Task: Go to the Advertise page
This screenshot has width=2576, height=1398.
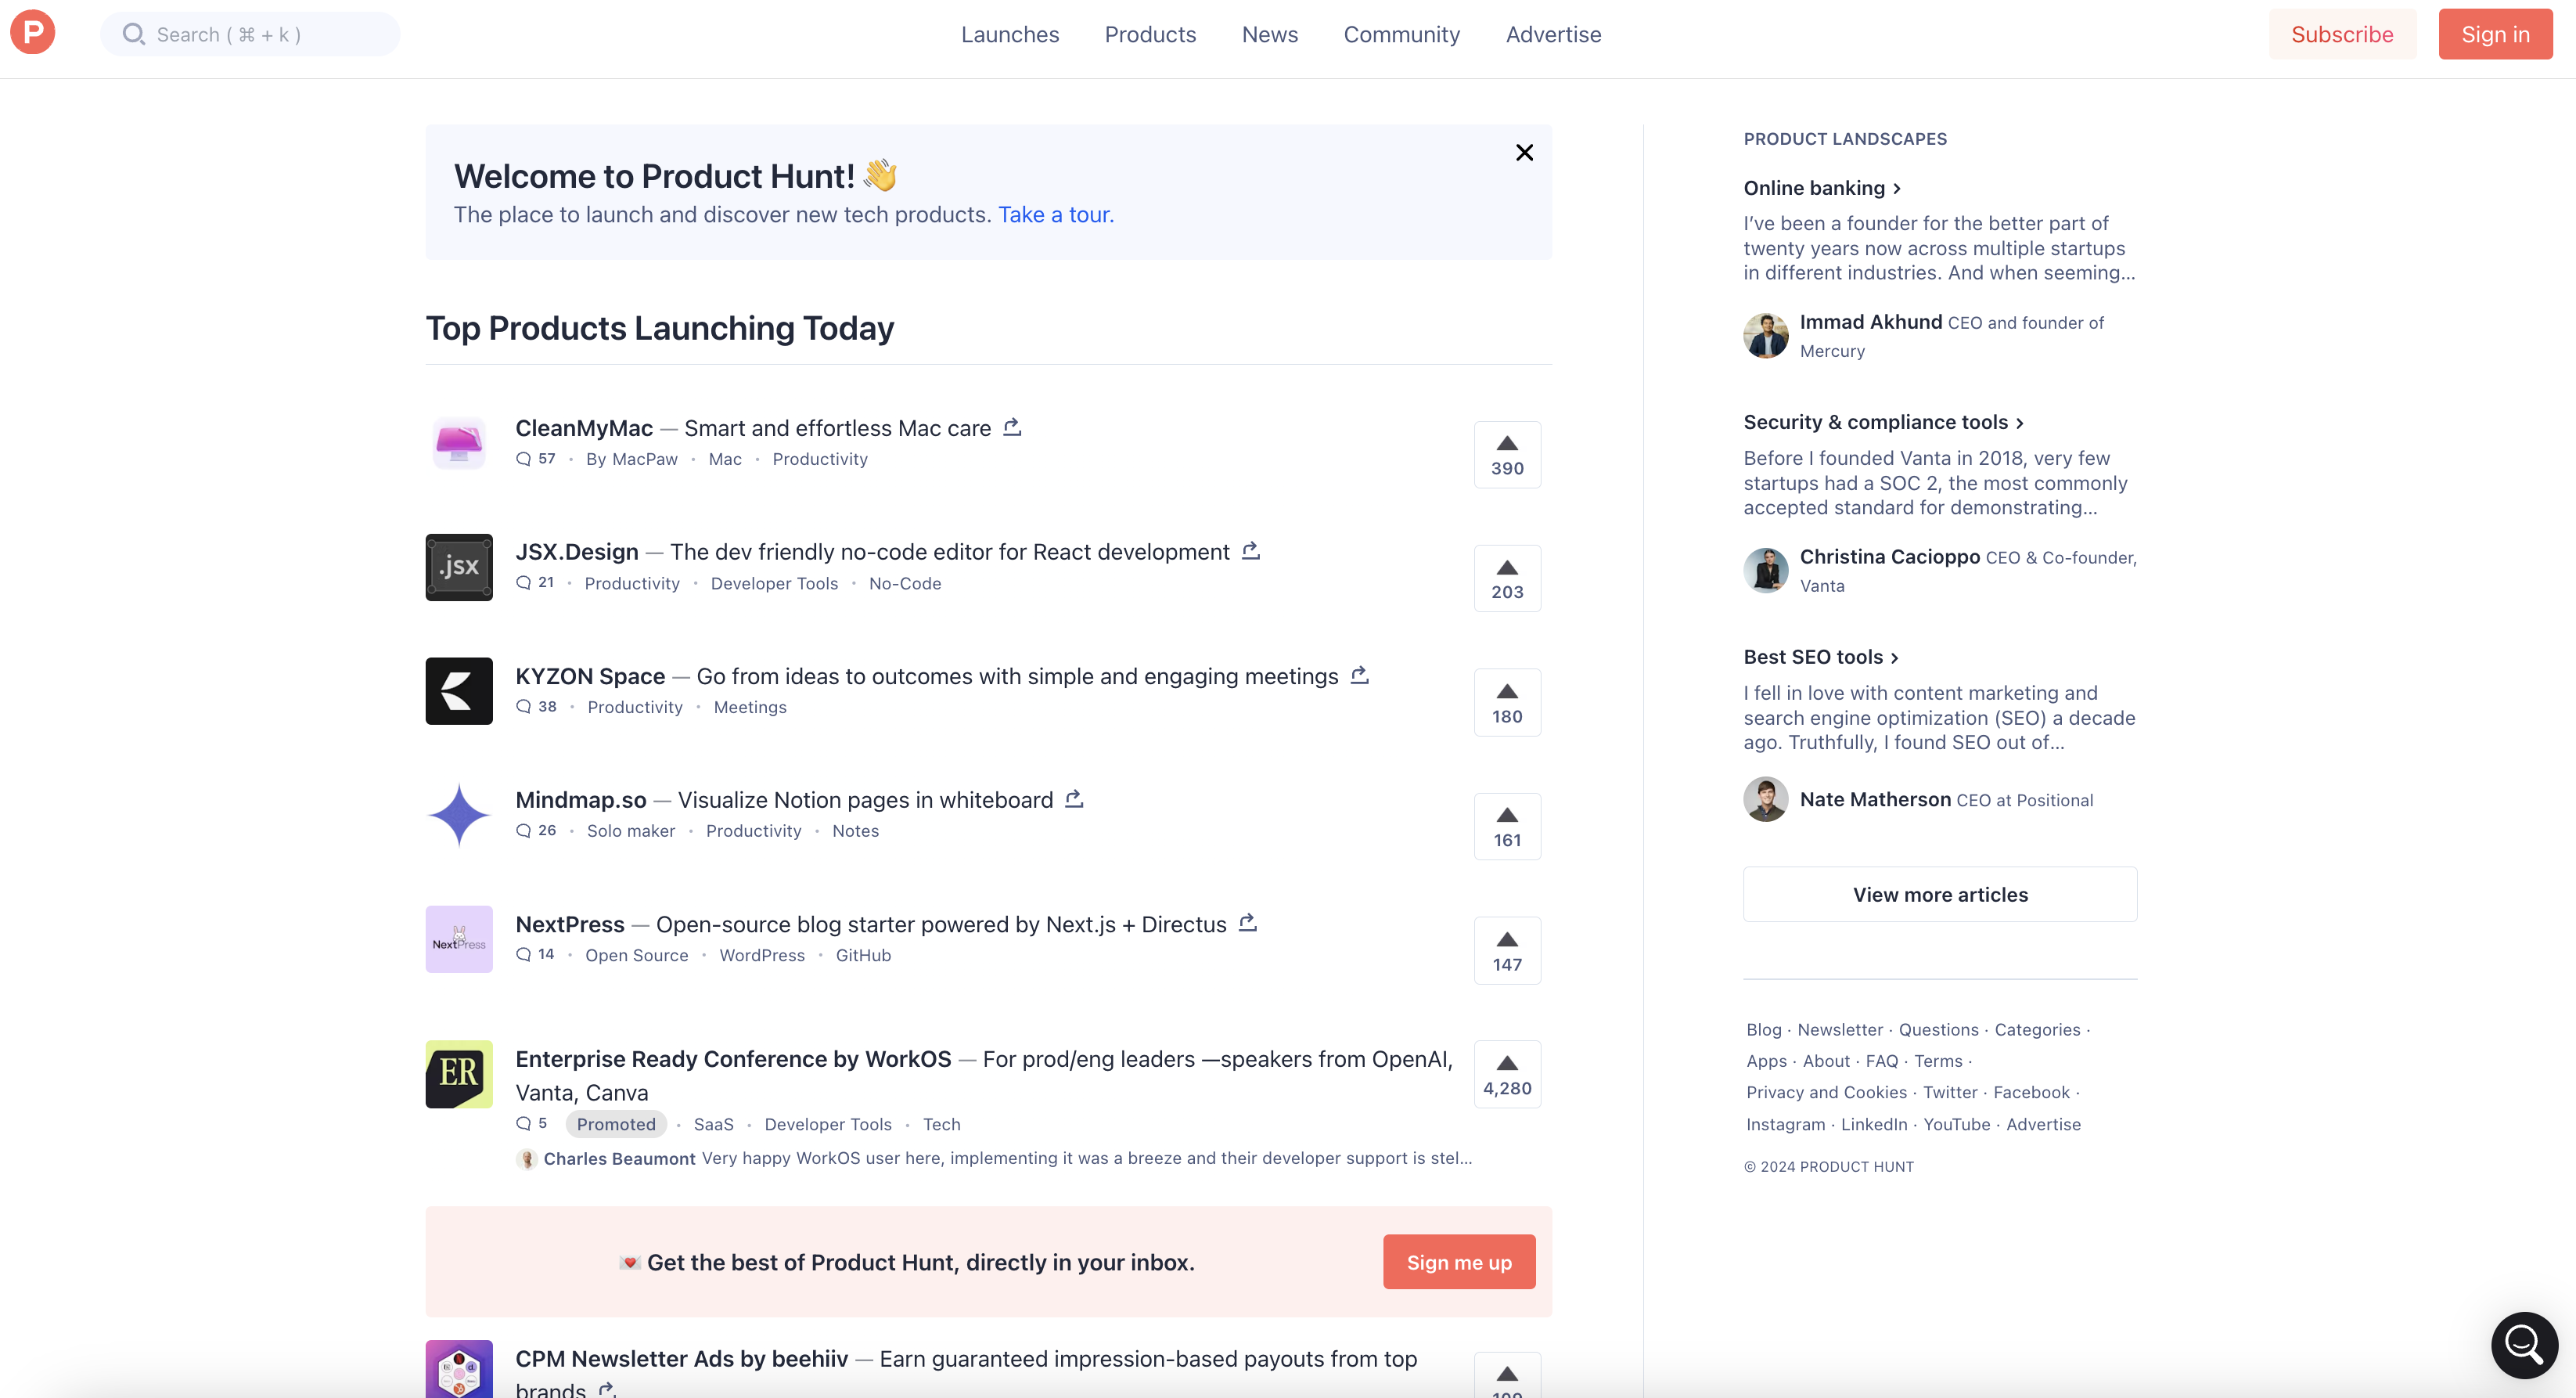Action: pyautogui.click(x=1554, y=35)
